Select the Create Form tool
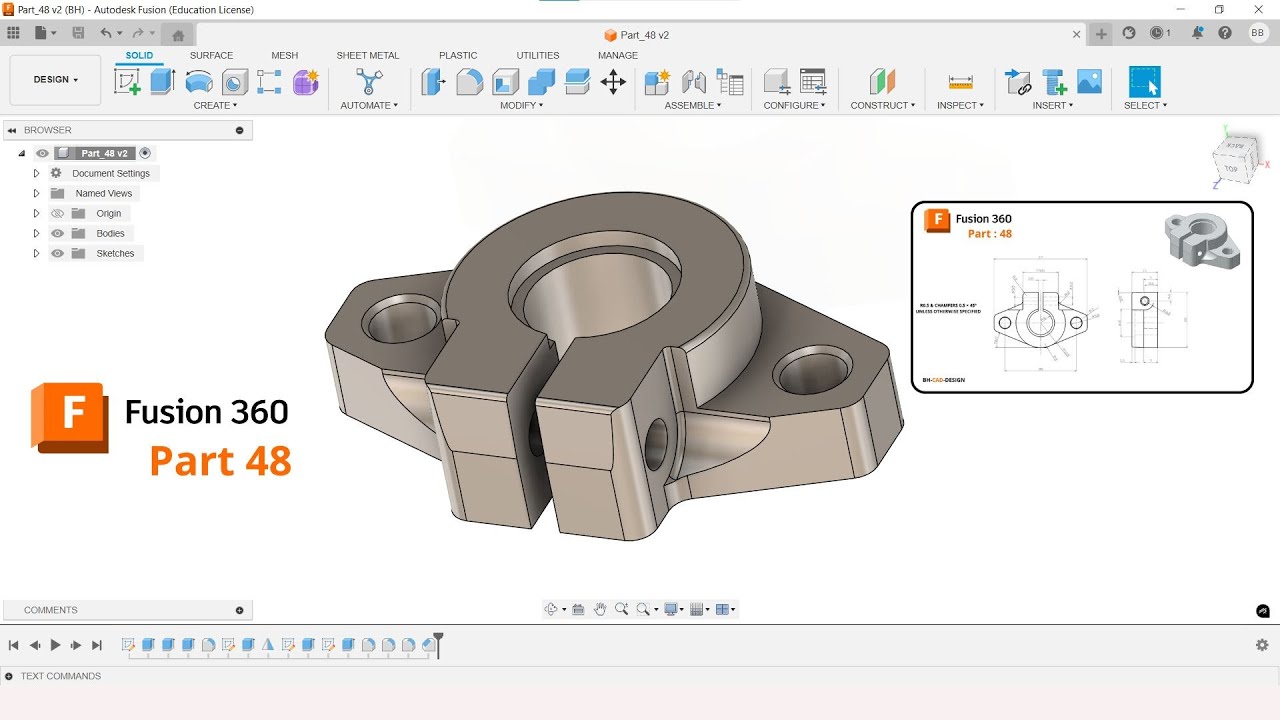Viewport: 1280px width, 720px height. 305,82
